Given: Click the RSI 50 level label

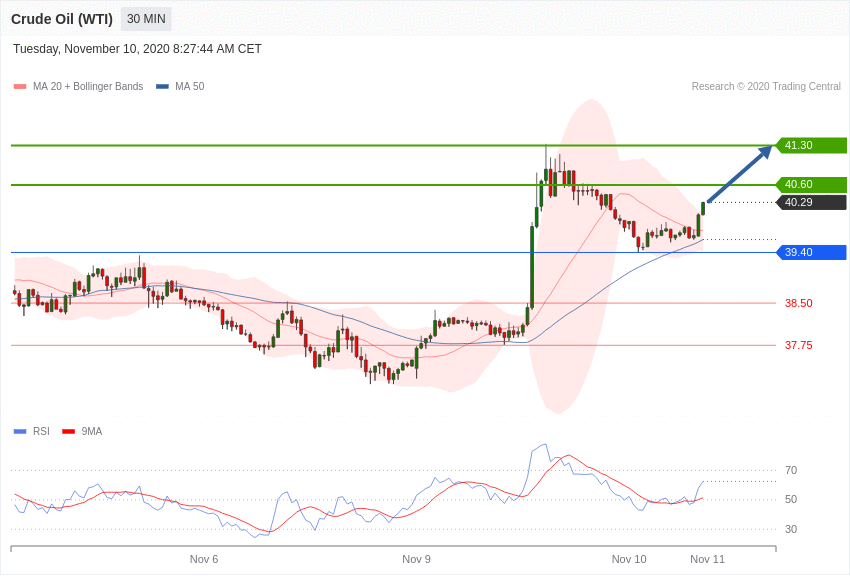Looking at the screenshot, I should click(x=791, y=500).
